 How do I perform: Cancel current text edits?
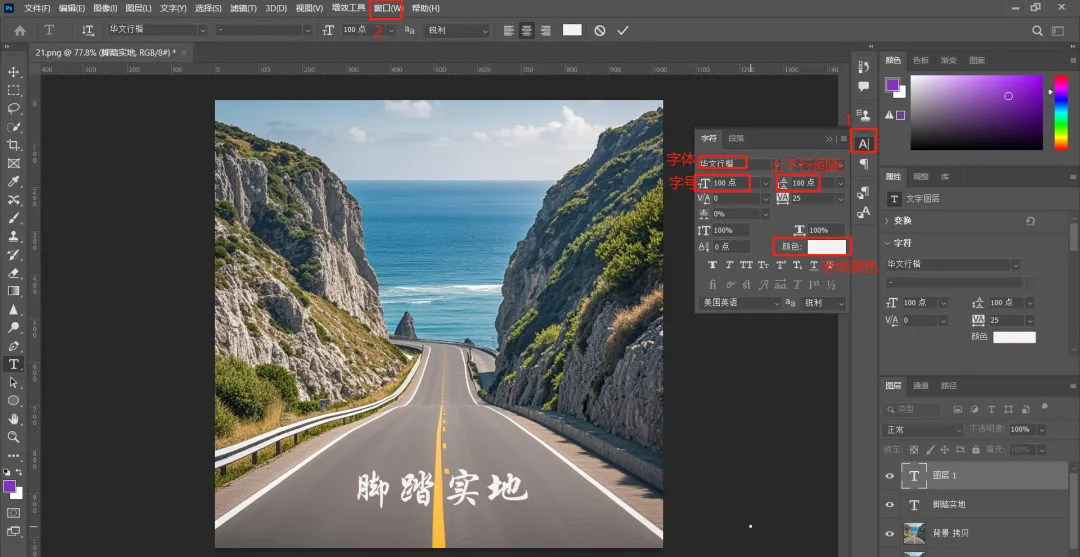click(x=600, y=31)
